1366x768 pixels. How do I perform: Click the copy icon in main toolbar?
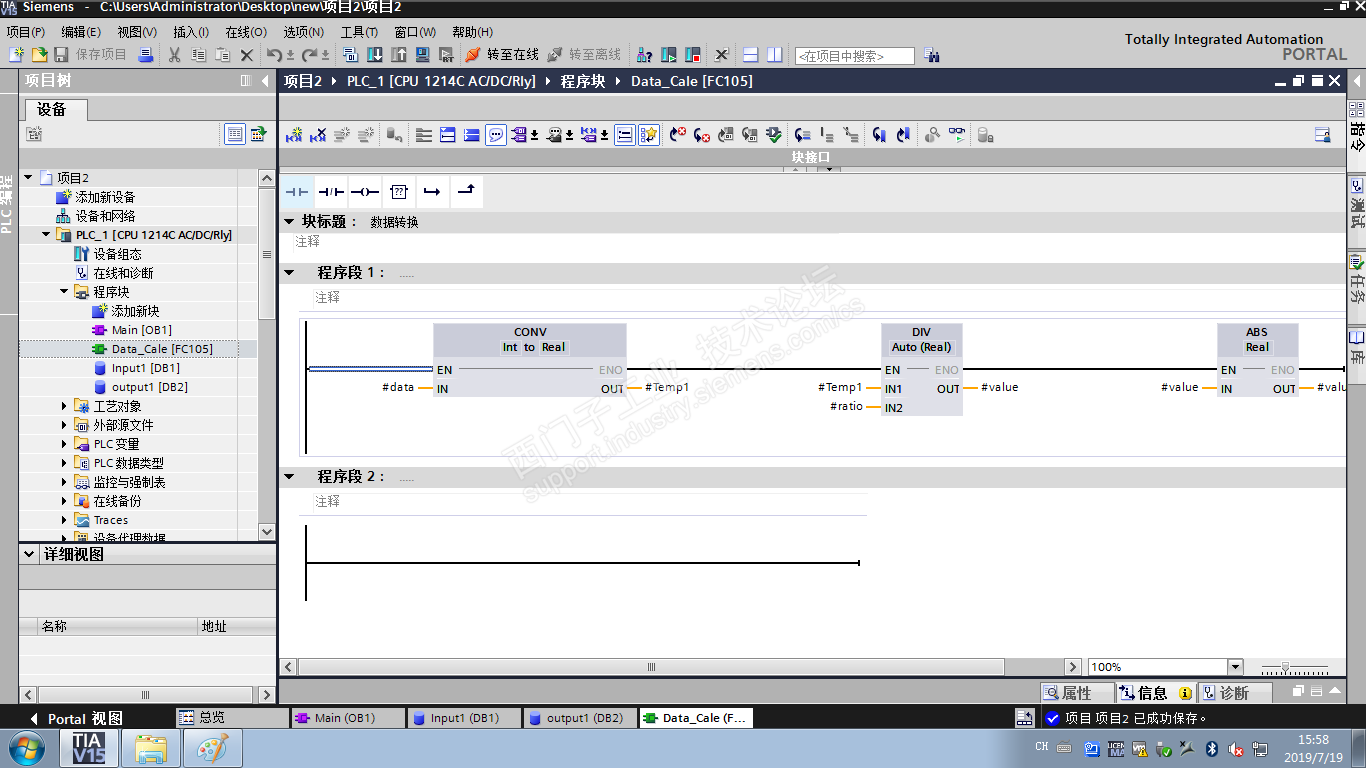(199, 54)
